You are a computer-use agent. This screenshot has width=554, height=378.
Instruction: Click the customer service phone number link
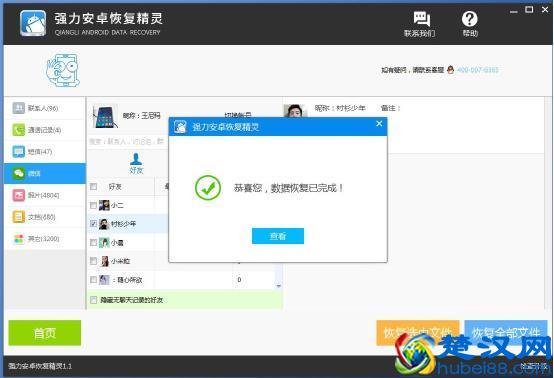click(x=478, y=70)
